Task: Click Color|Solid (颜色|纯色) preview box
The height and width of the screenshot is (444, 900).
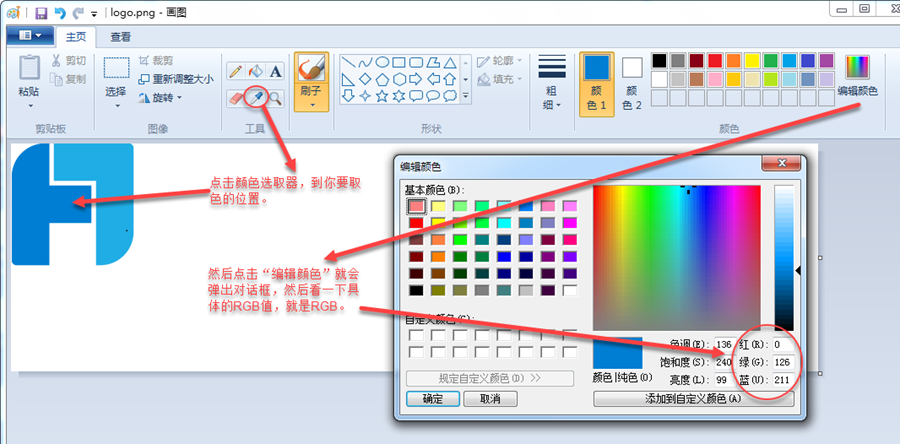Action: (x=618, y=353)
